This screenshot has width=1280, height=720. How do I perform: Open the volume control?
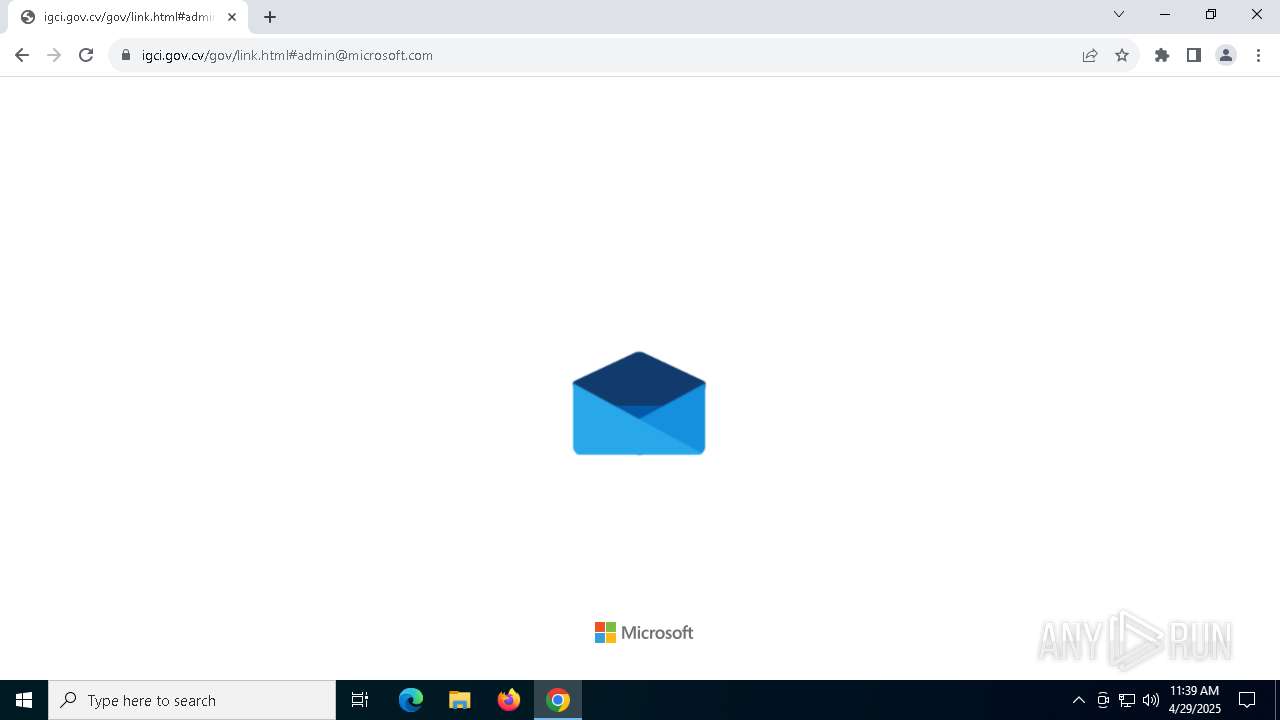tap(1151, 700)
